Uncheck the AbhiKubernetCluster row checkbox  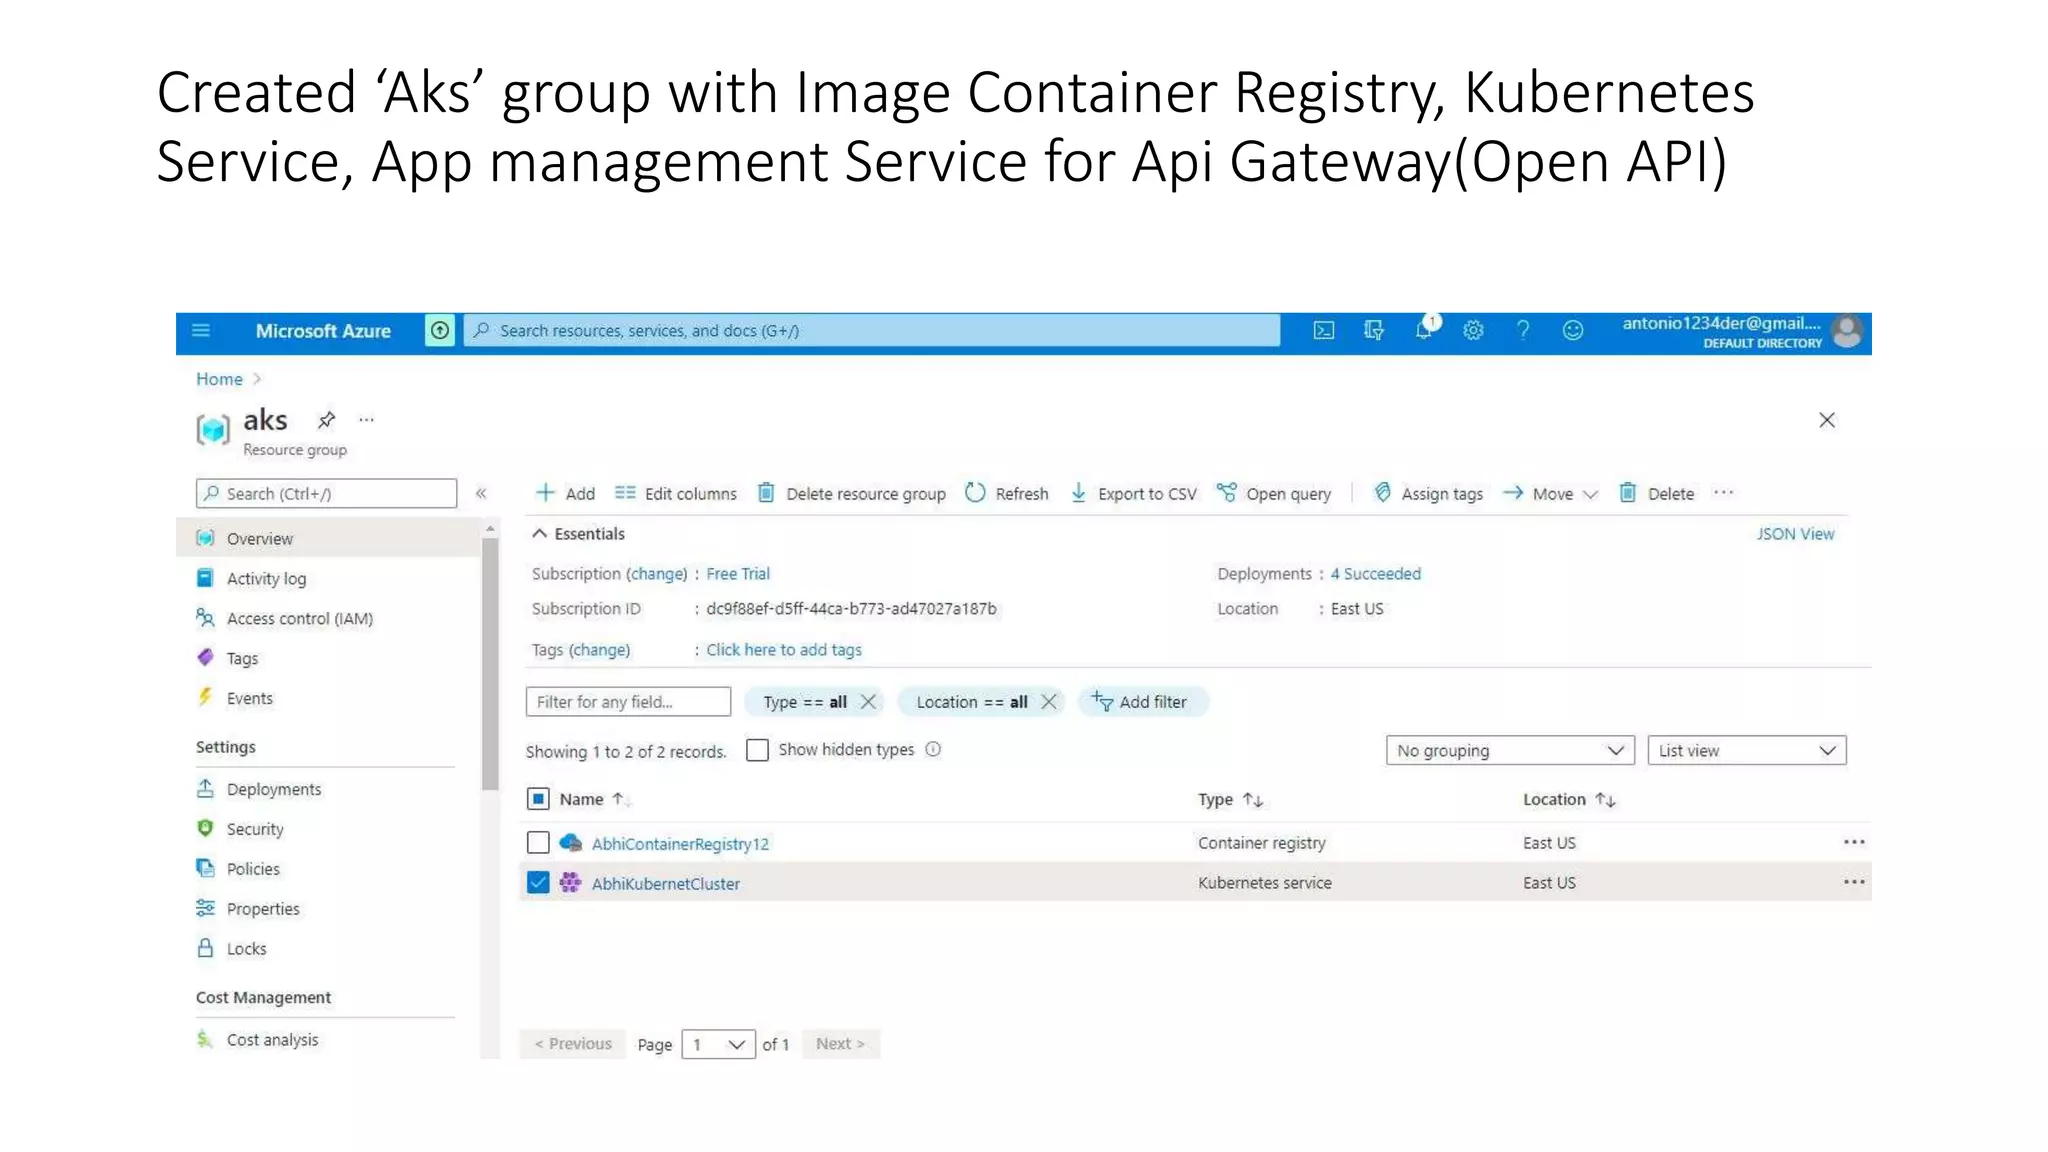(x=538, y=883)
